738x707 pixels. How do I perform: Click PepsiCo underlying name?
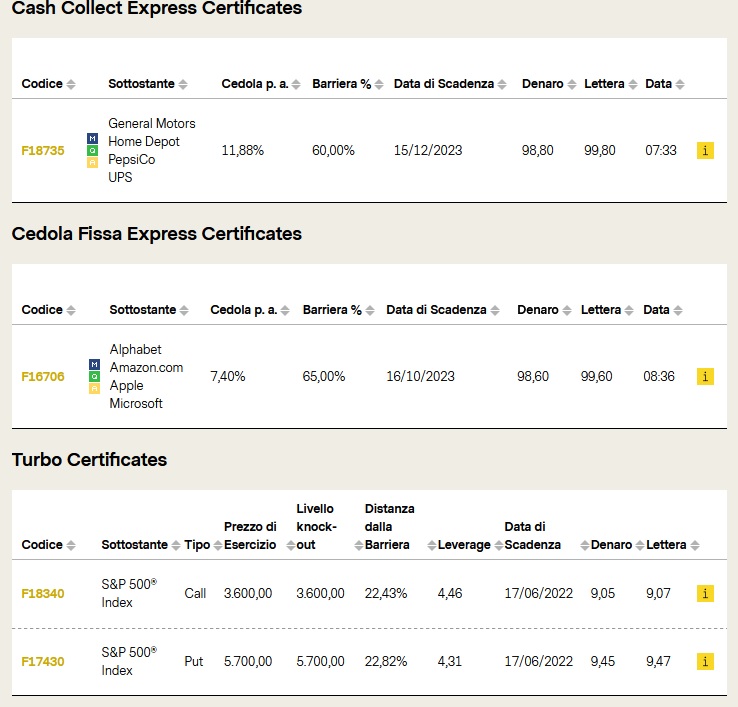click(132, 160)
